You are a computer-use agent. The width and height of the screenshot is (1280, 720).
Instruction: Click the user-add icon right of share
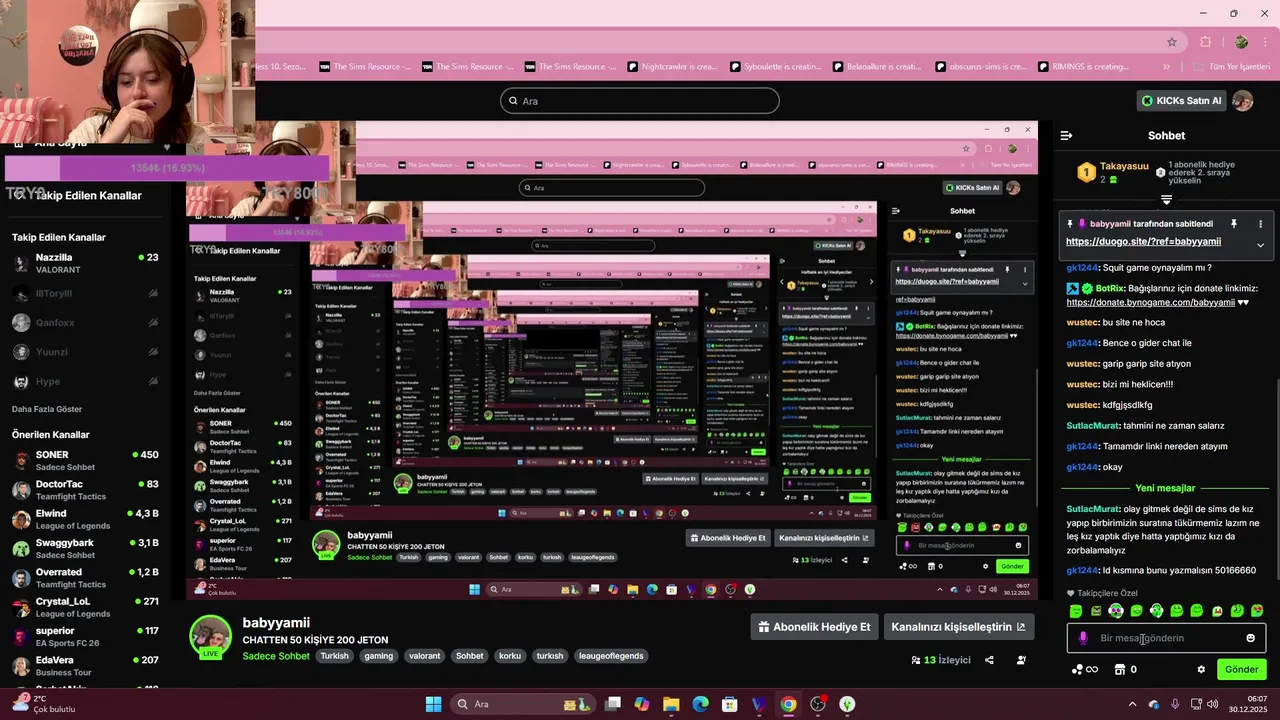click(1021, 660)
